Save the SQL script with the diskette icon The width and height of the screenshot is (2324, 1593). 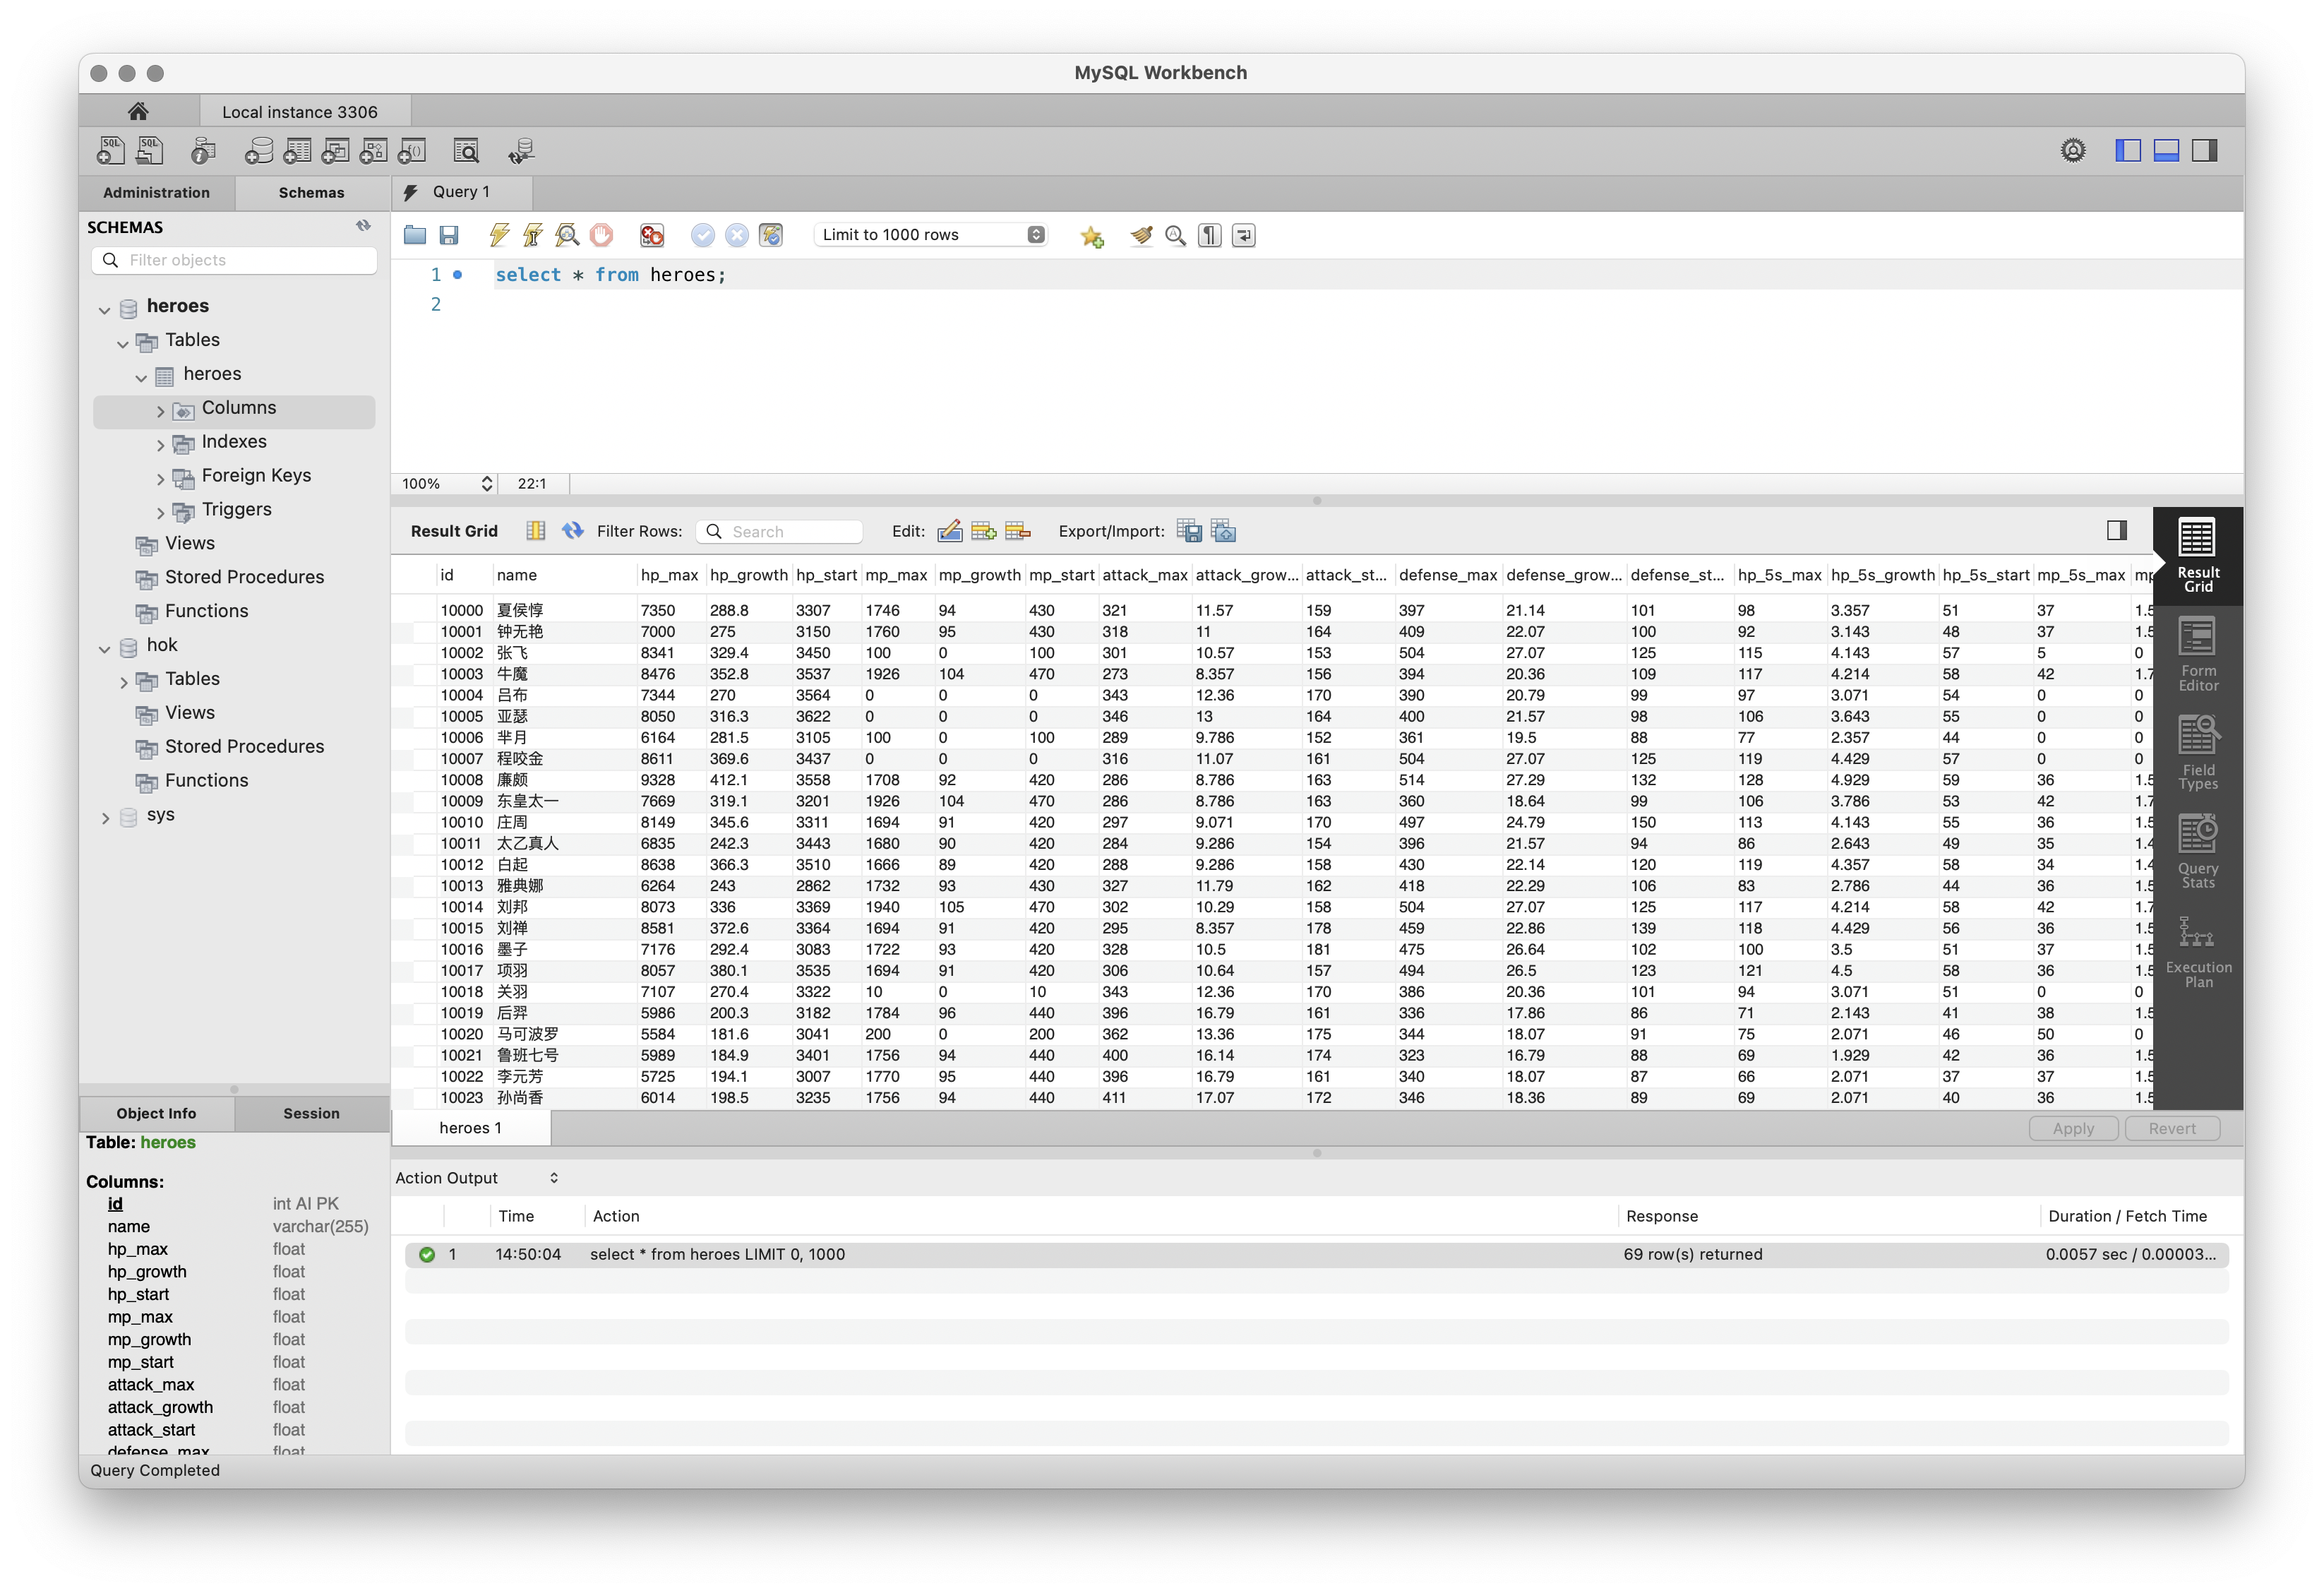[449, 235]
